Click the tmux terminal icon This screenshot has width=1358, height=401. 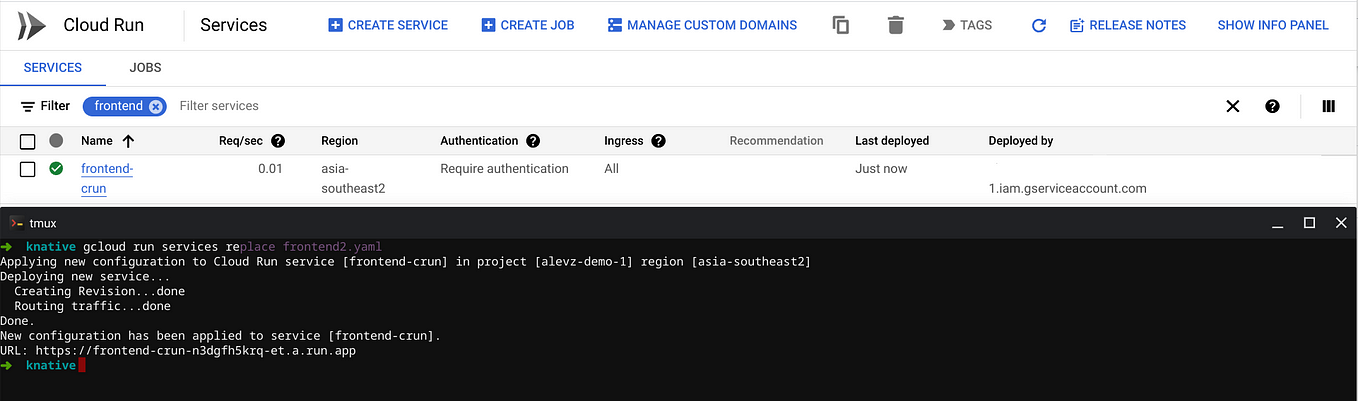click(16, 223)
